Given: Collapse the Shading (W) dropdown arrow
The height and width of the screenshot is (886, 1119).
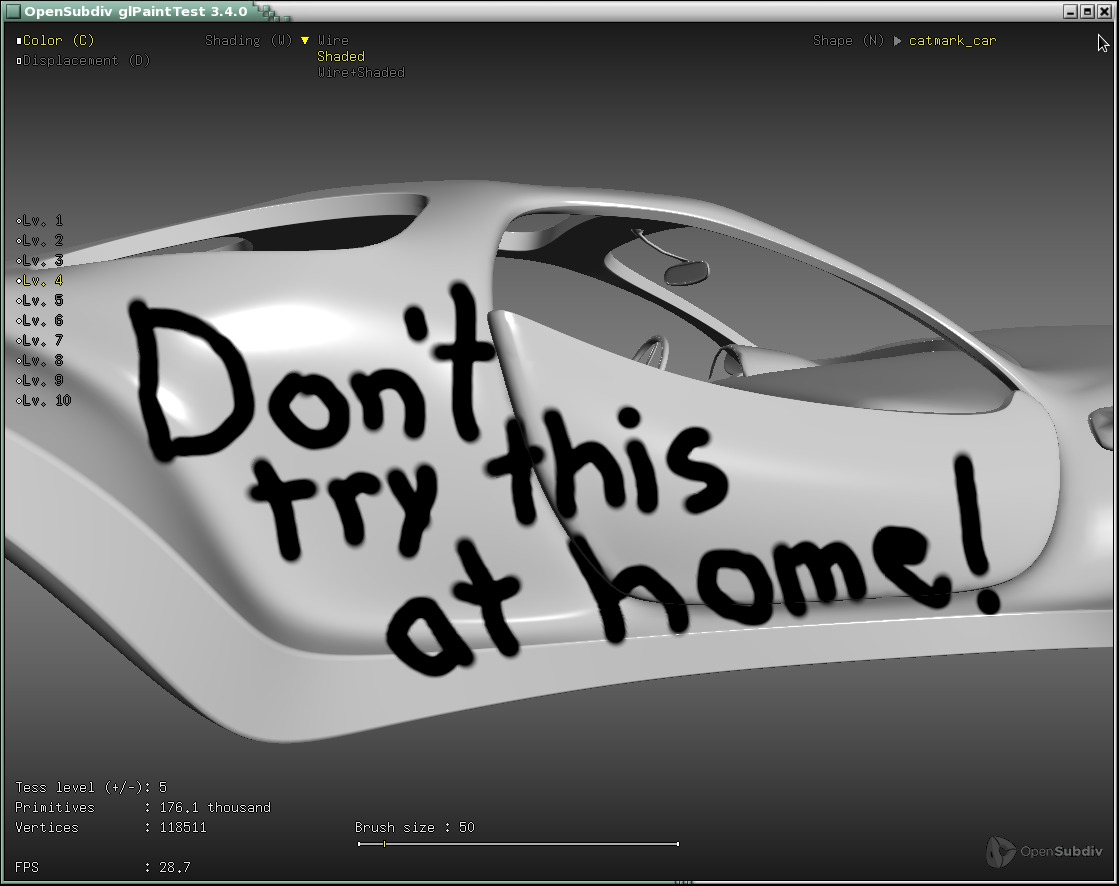Looking at the screenshot, I should pyautogui.click(x=305, y=41).
